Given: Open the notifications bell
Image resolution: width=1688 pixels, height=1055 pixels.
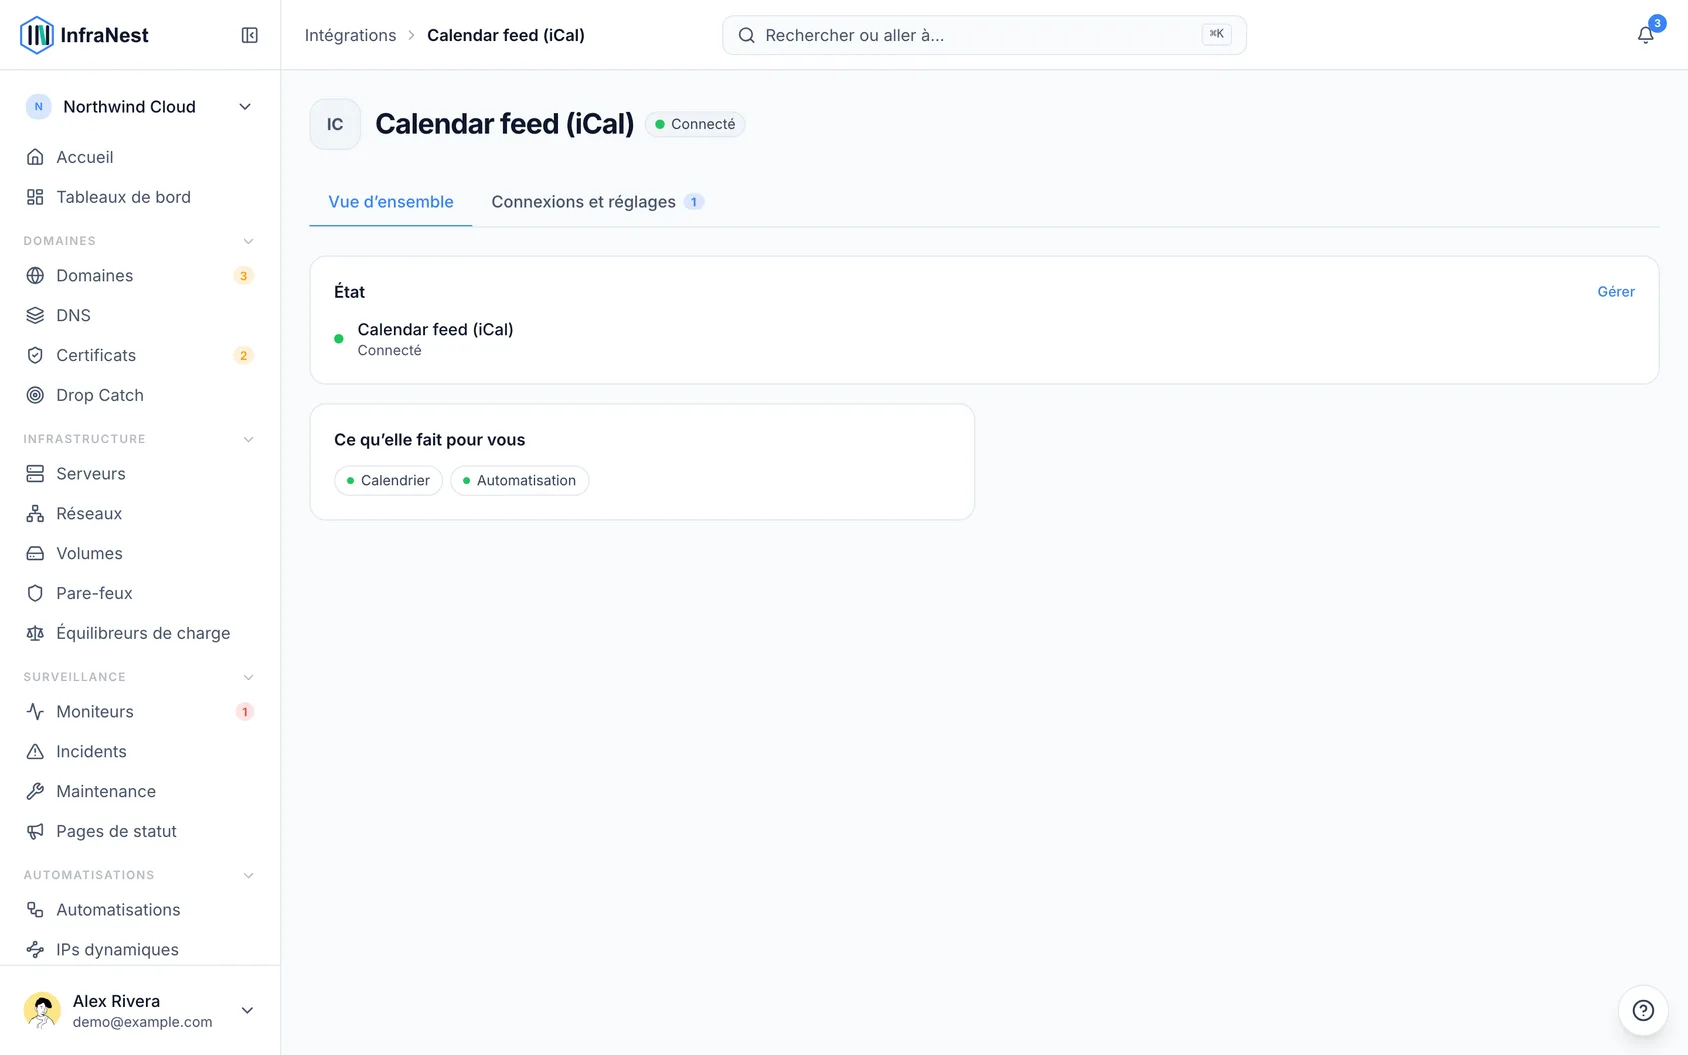Looking at the screenshot, I should [1645, 35].
